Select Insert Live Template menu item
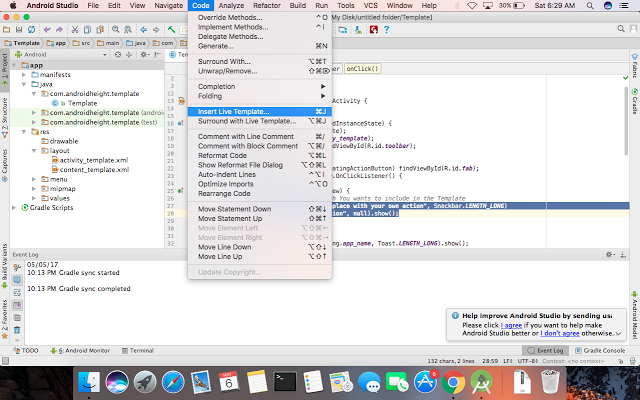640x400 pixels. tap(260, 111)
